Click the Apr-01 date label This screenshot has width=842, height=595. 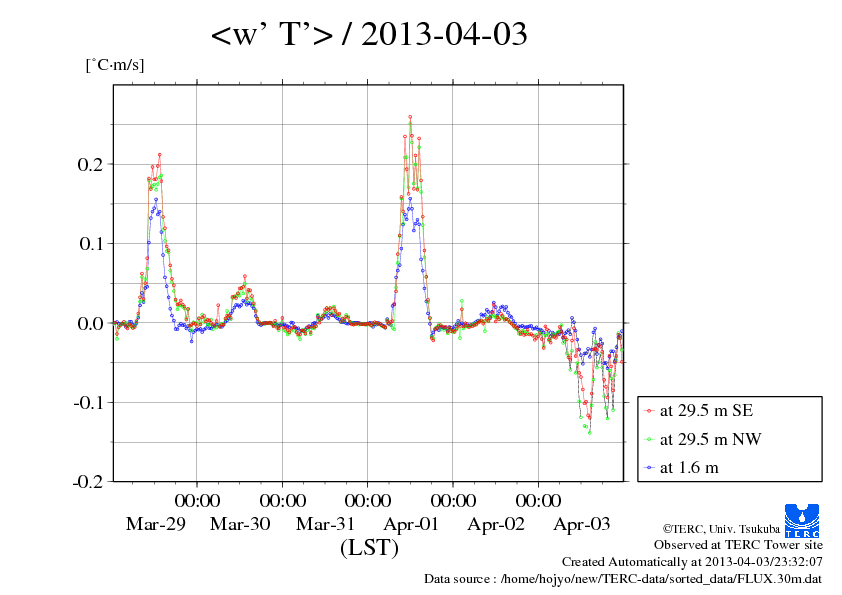point(411,523)
